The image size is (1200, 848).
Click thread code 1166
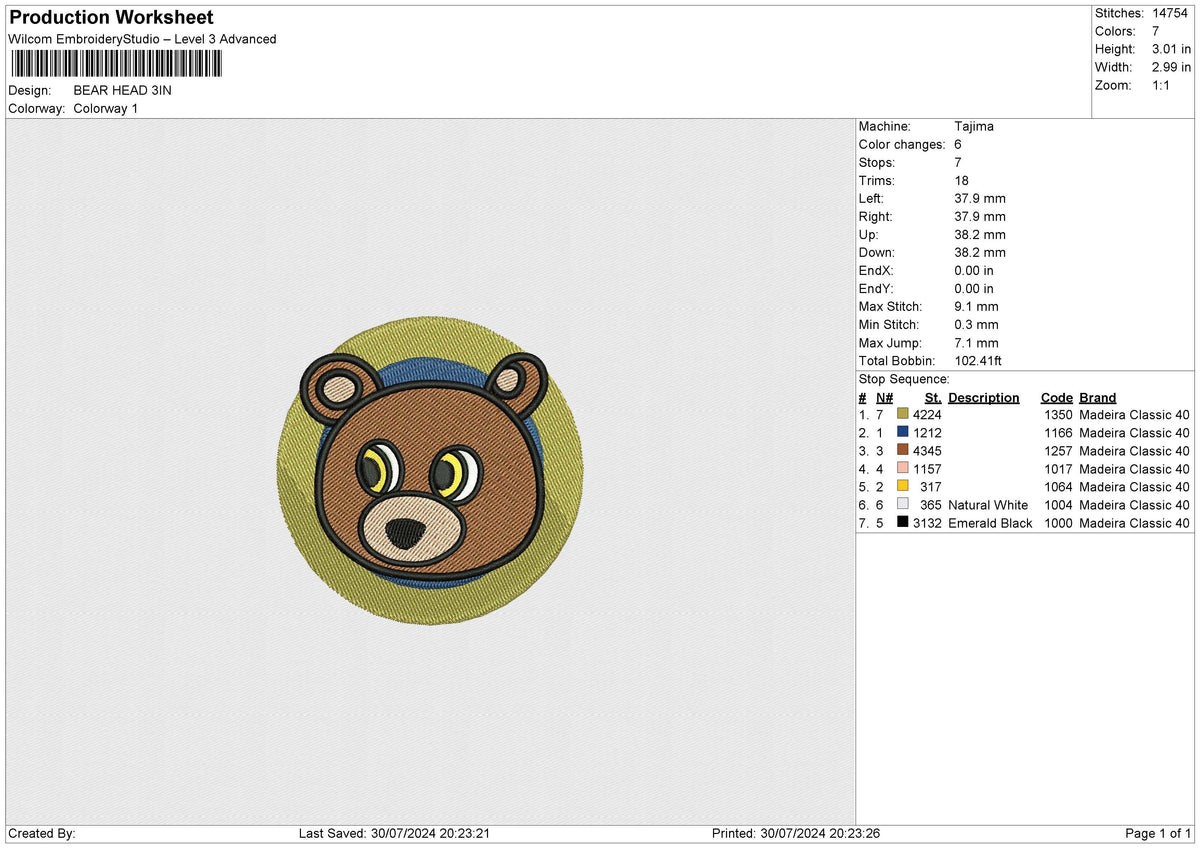(1058, 433)
